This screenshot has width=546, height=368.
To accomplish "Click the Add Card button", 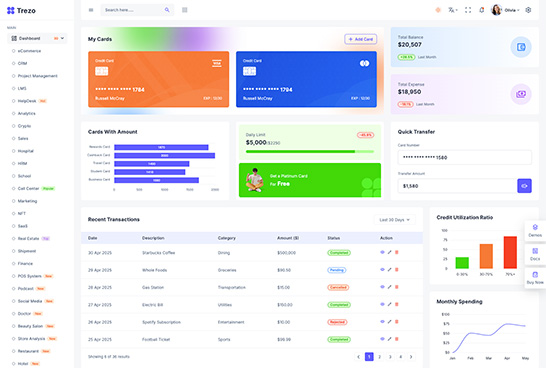I will [361, 39].
